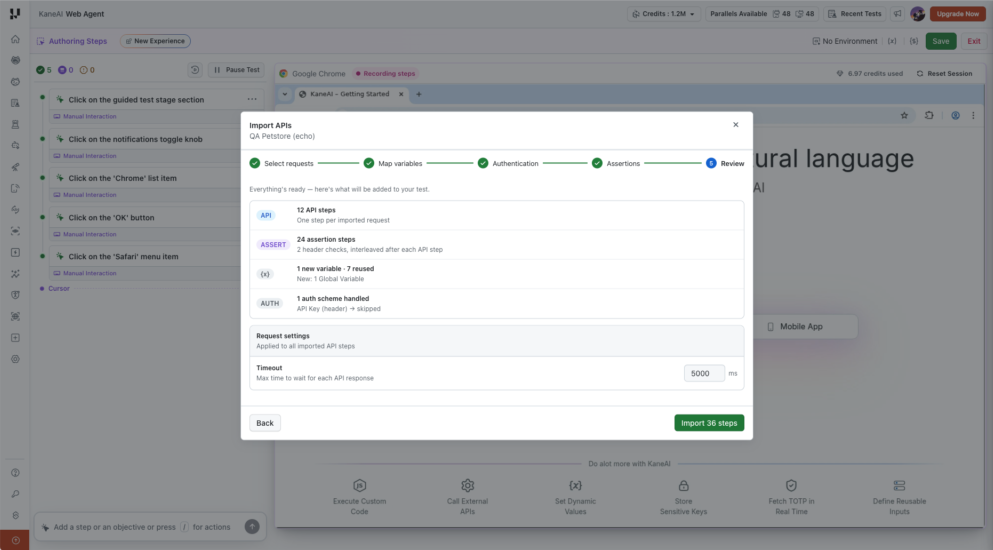Click the API badge icon
The height and width of the screenshot is (550, 993).
click(x=266, y=215)
